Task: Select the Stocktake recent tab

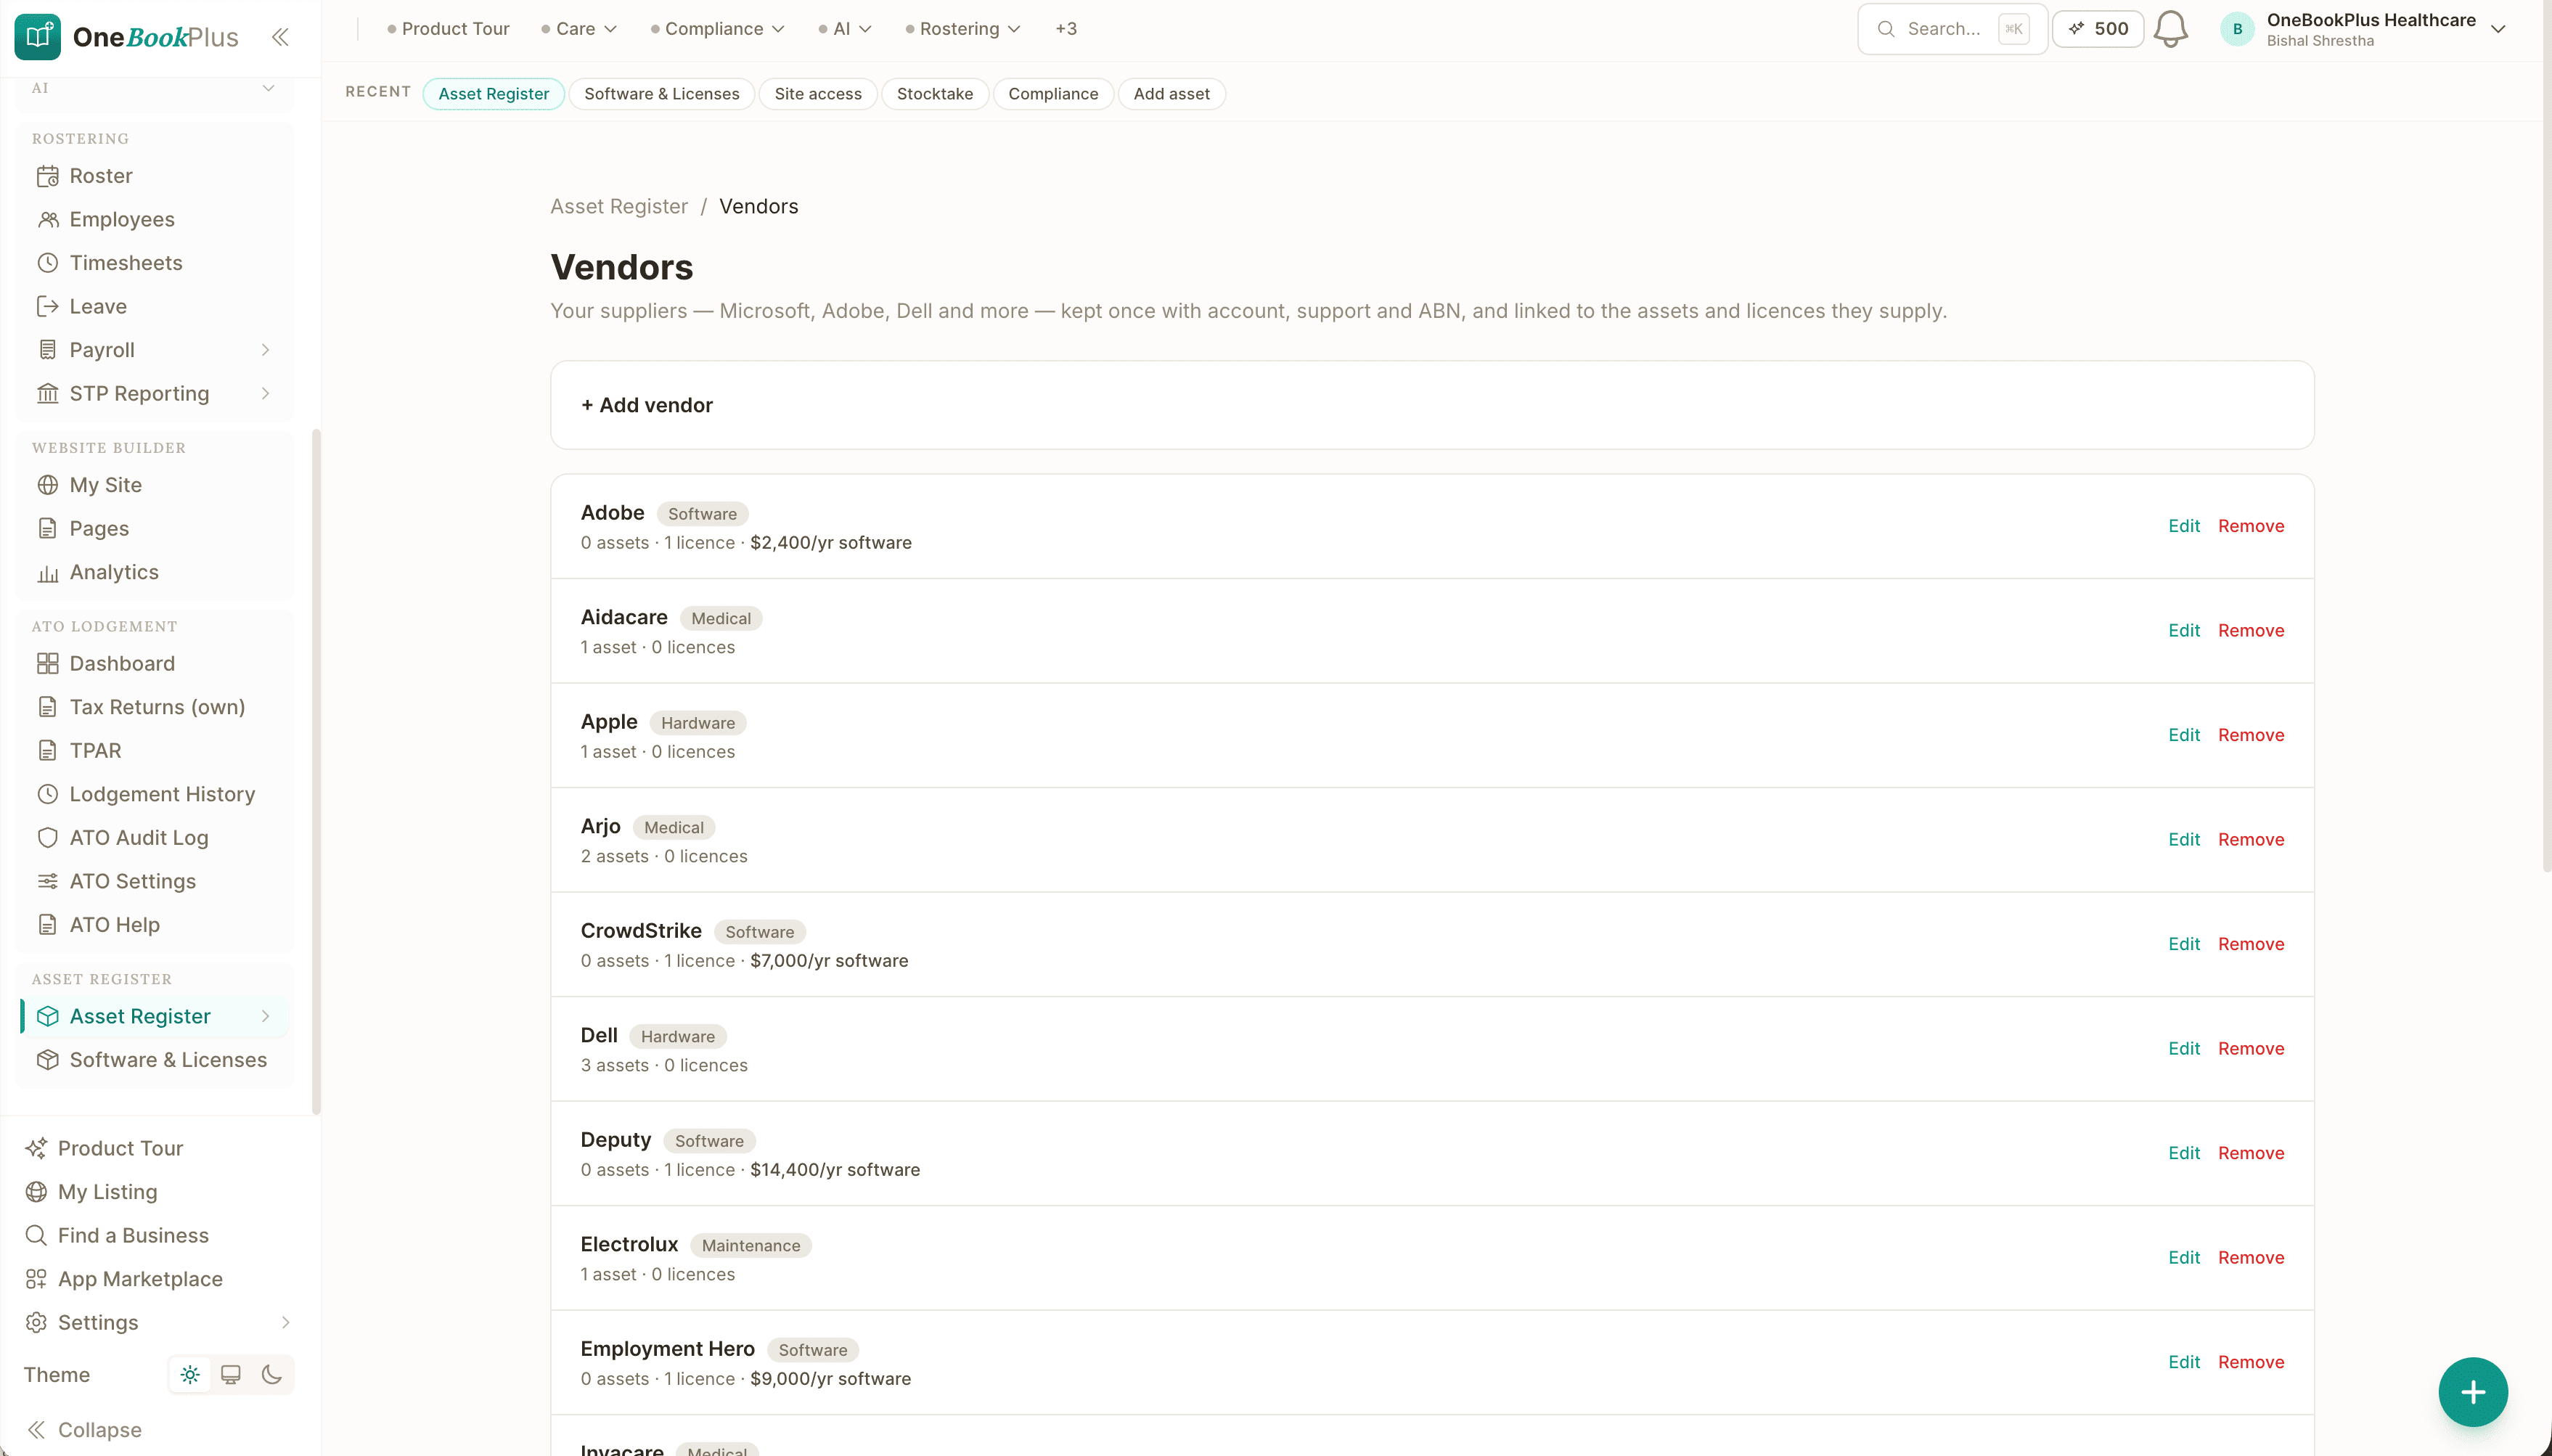Action: point(934,94)
